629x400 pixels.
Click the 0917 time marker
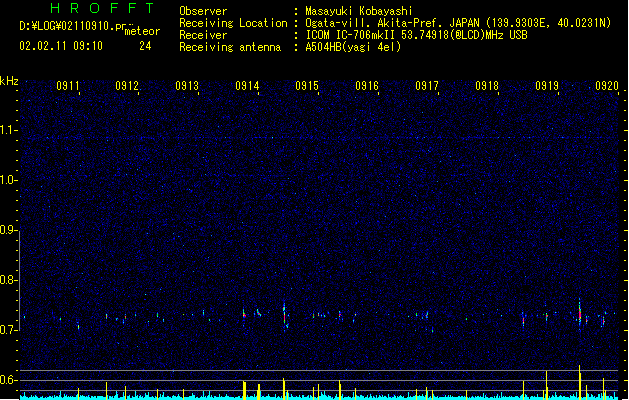[x=427, y=86]
